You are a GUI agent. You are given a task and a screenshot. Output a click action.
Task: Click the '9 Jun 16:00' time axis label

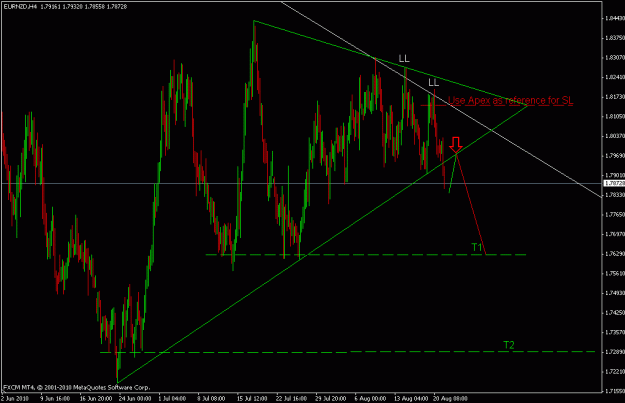(54, 398)
